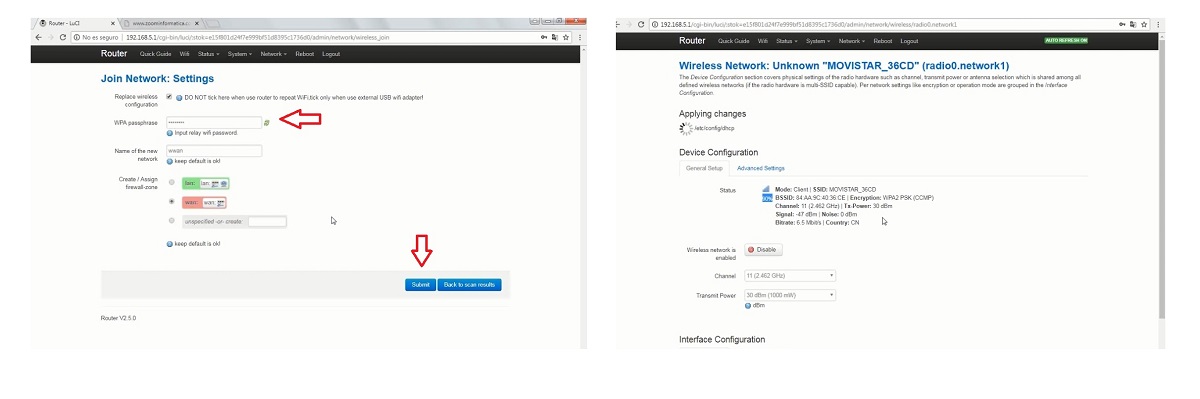Go back from the Join Network page
The height and width of the screenshot is (399, 1200).
point(38,37)
